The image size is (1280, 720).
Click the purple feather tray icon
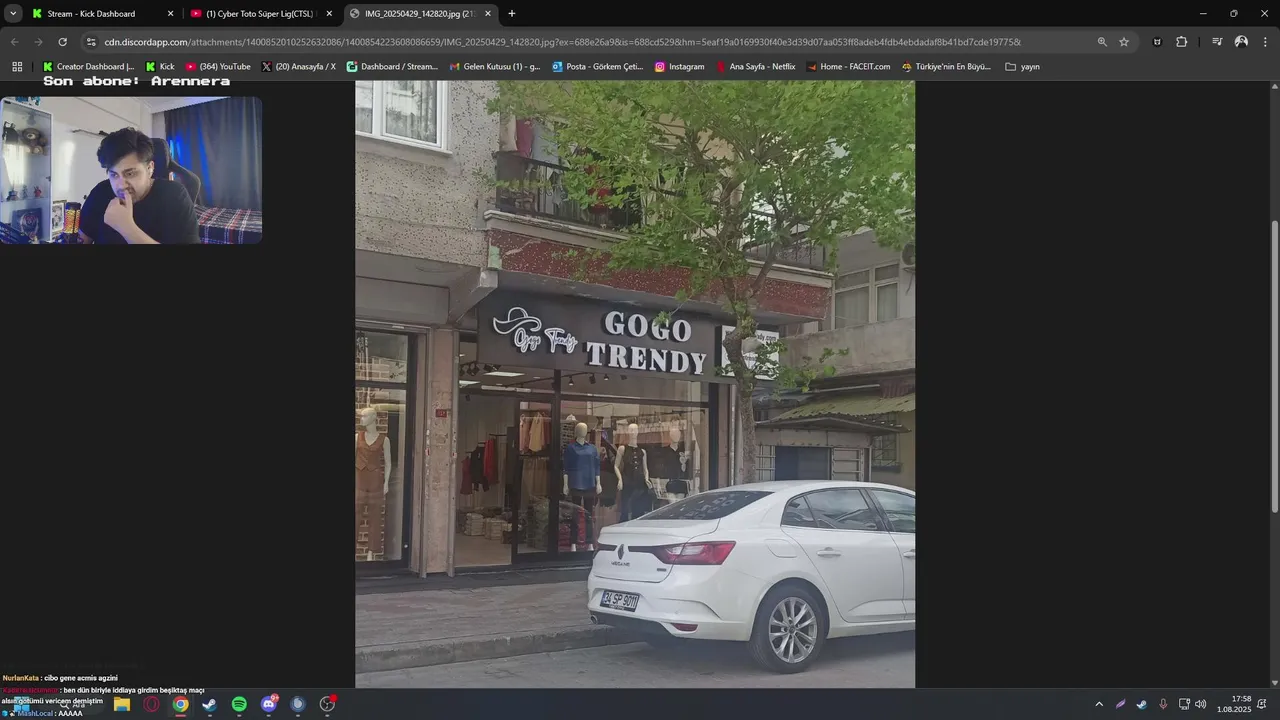click(x=1121, y=704)
